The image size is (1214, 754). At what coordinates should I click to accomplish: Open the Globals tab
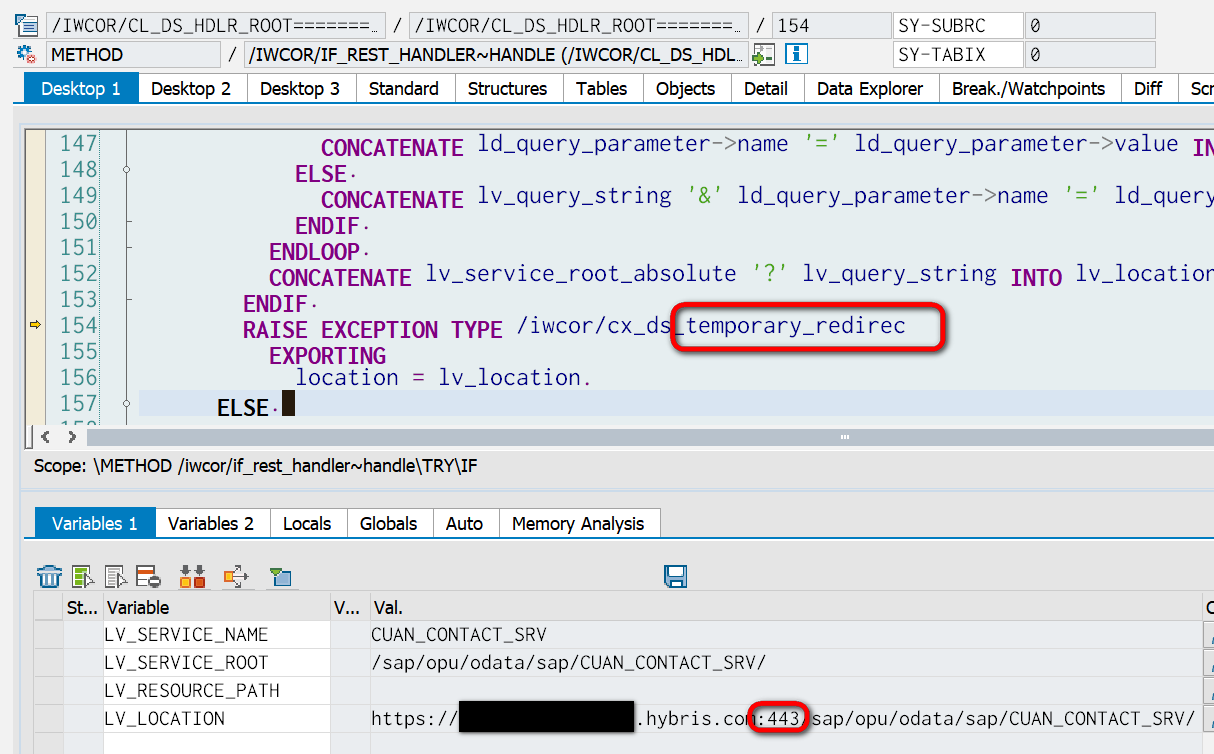click(x=389, y=523)
